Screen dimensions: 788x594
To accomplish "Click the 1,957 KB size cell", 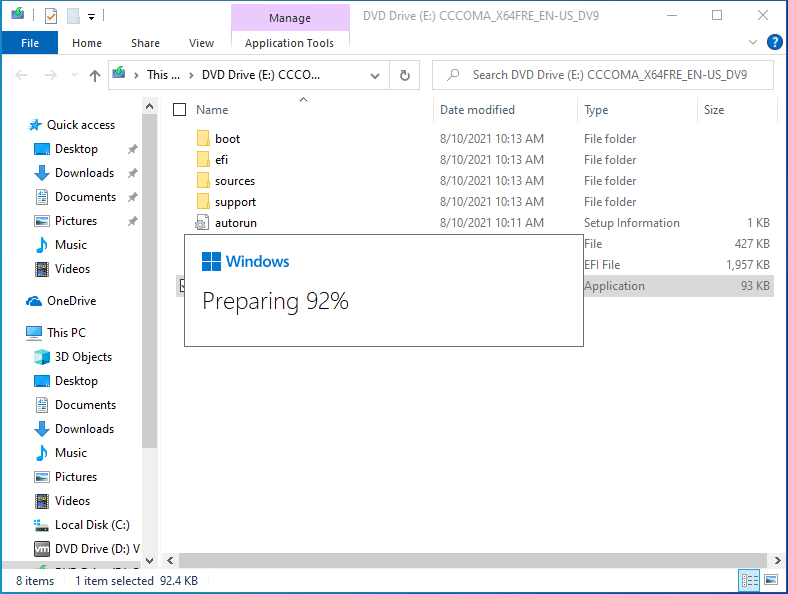I will (747, 265).
